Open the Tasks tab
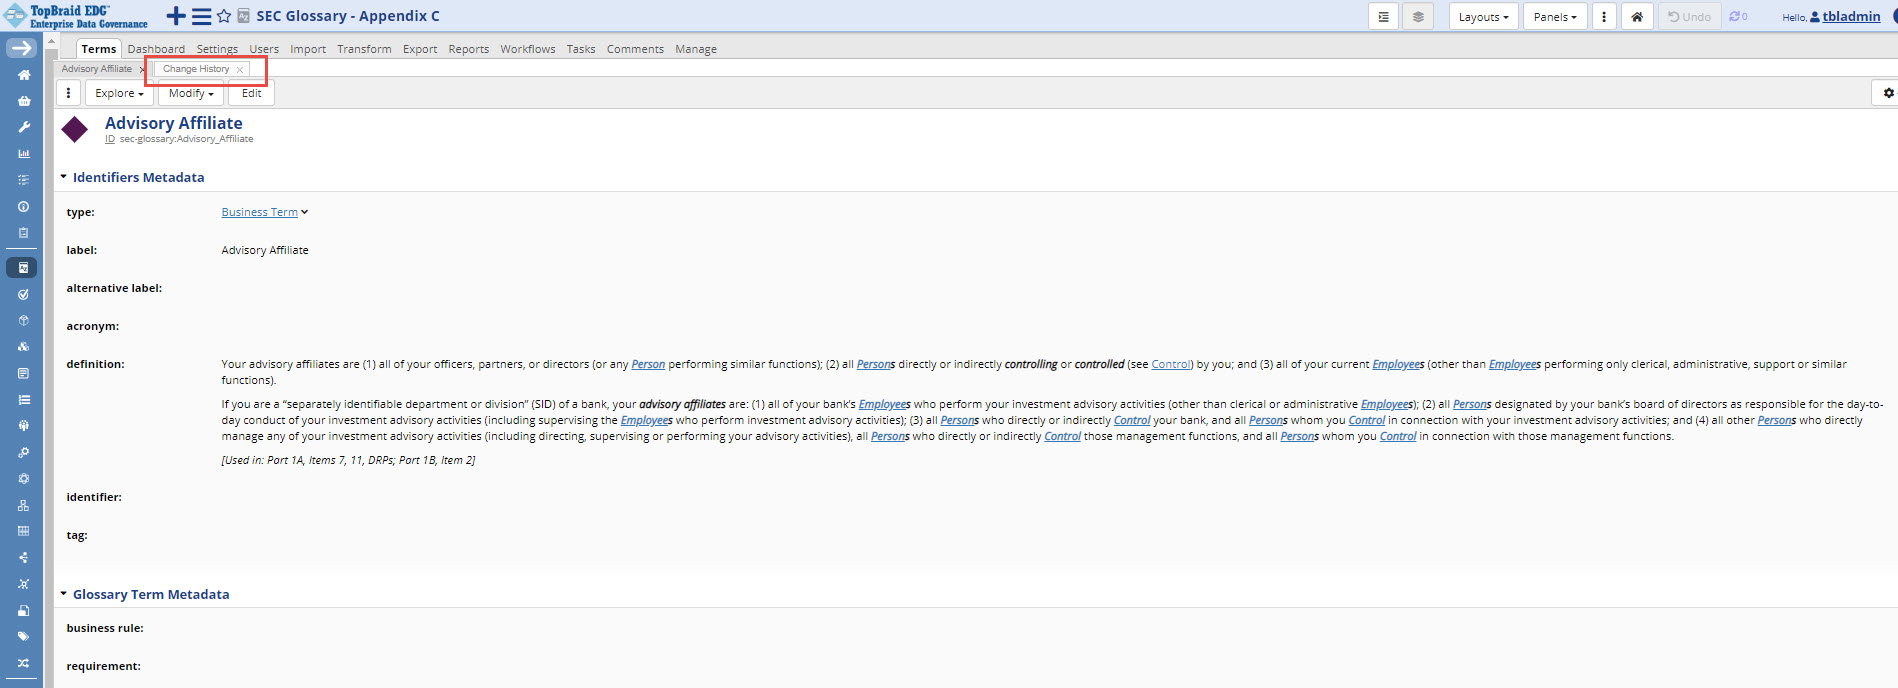Viewport: 1898px width, 688px height. click(x=581, y=49)
